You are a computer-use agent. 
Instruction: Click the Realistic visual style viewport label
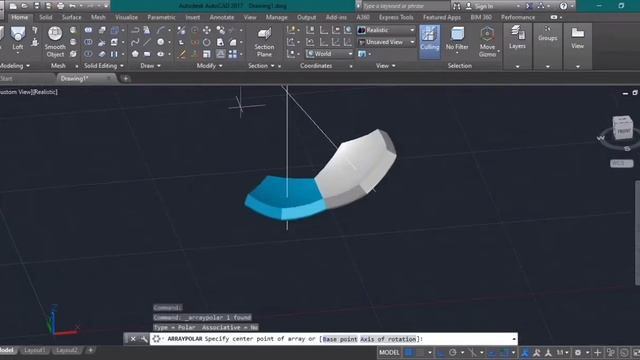(x=45, y=92)
